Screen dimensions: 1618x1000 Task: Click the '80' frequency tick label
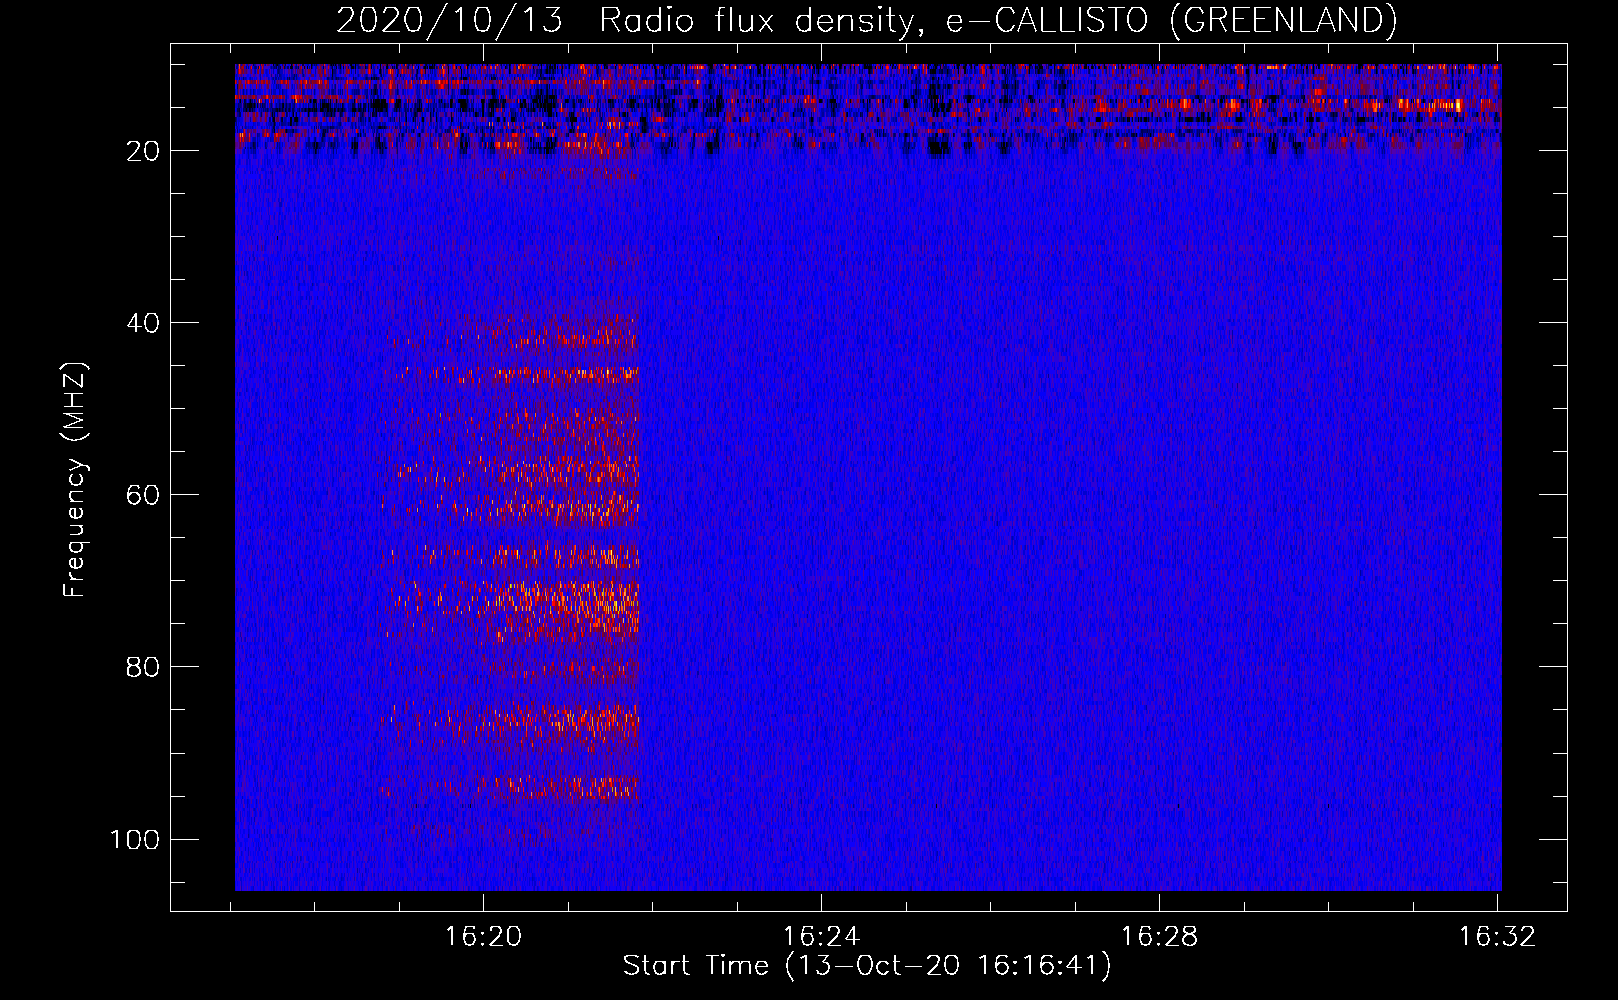click(x=143, y=667)
